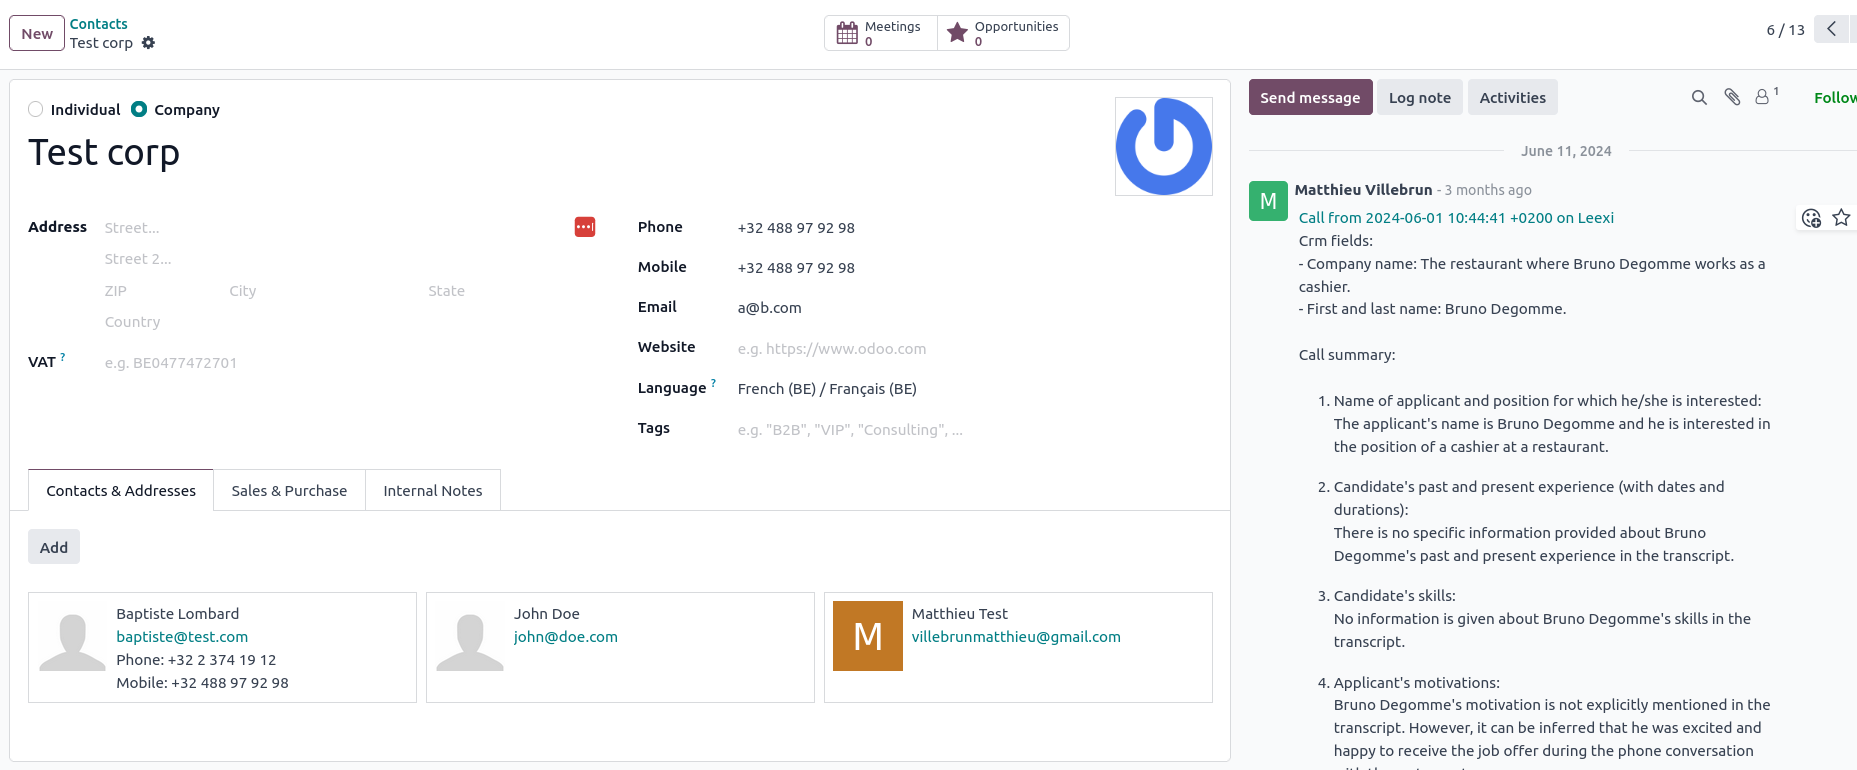The width and height of the screenshot is (1857, 770).
Task: Edit the Email field a@b.com
Action: pos(974,308)
